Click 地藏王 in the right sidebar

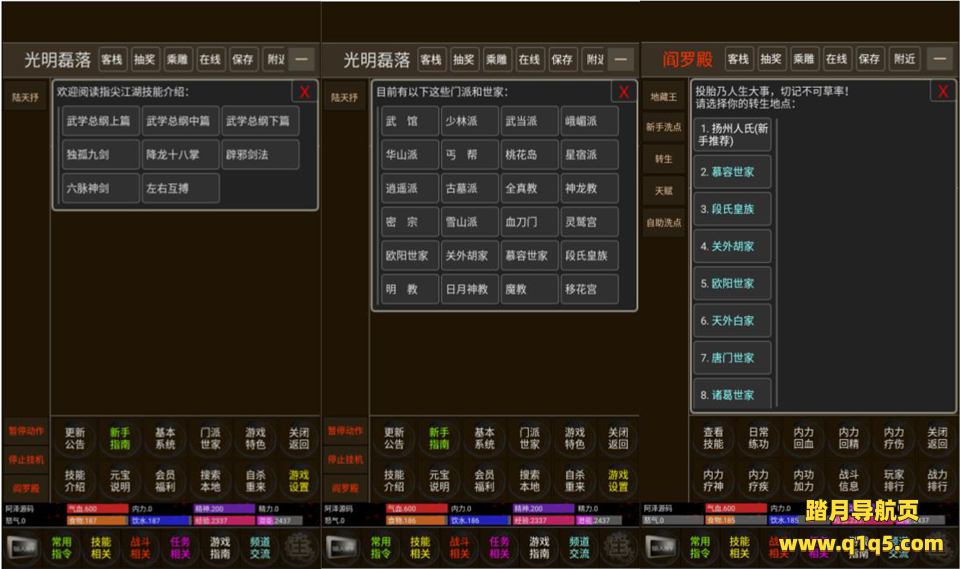[x=664, y=97]
